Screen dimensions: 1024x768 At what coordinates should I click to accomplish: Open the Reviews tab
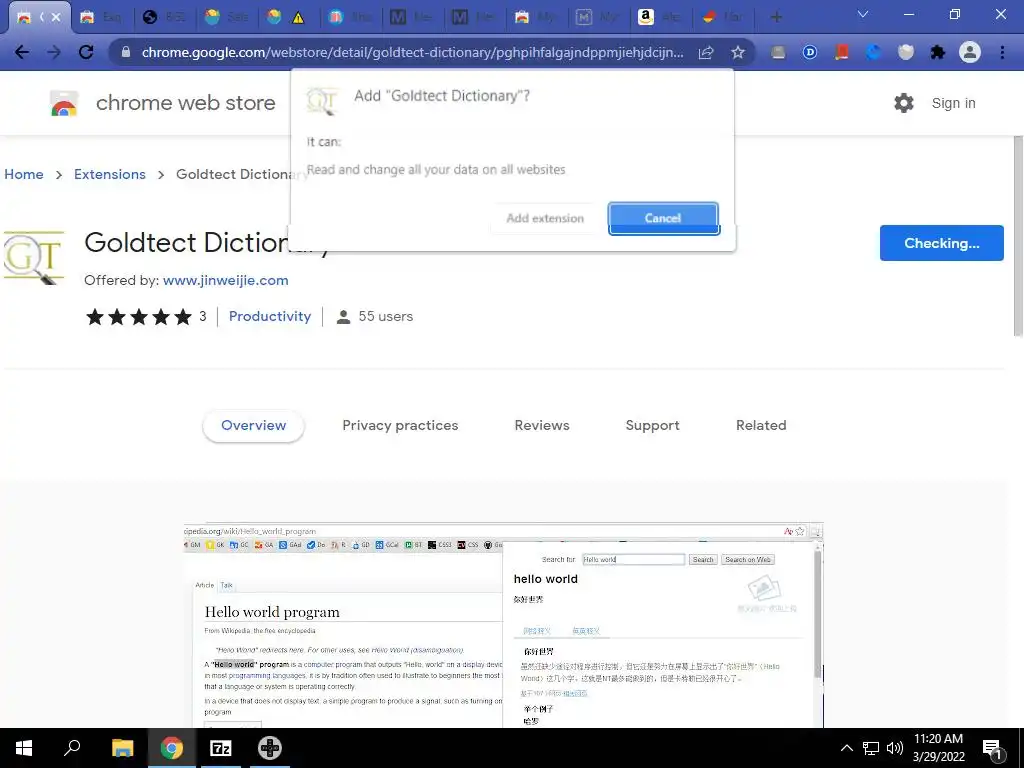pyautogui.click(x=542, y=425)
